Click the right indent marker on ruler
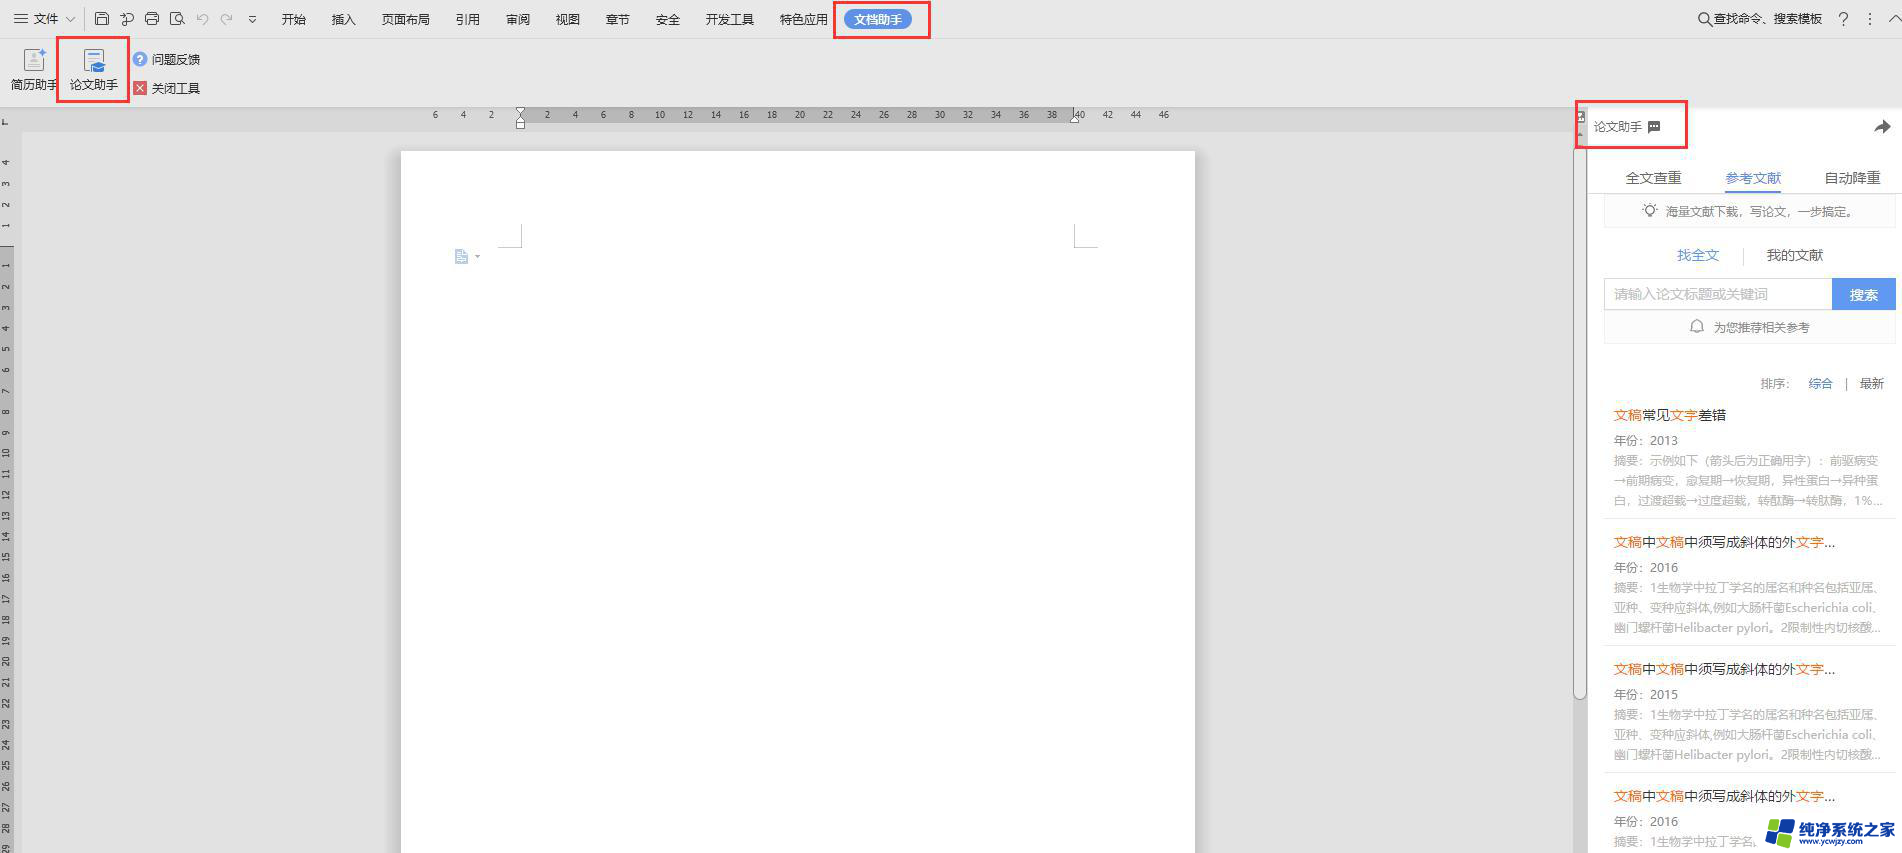 point(1075,117)
